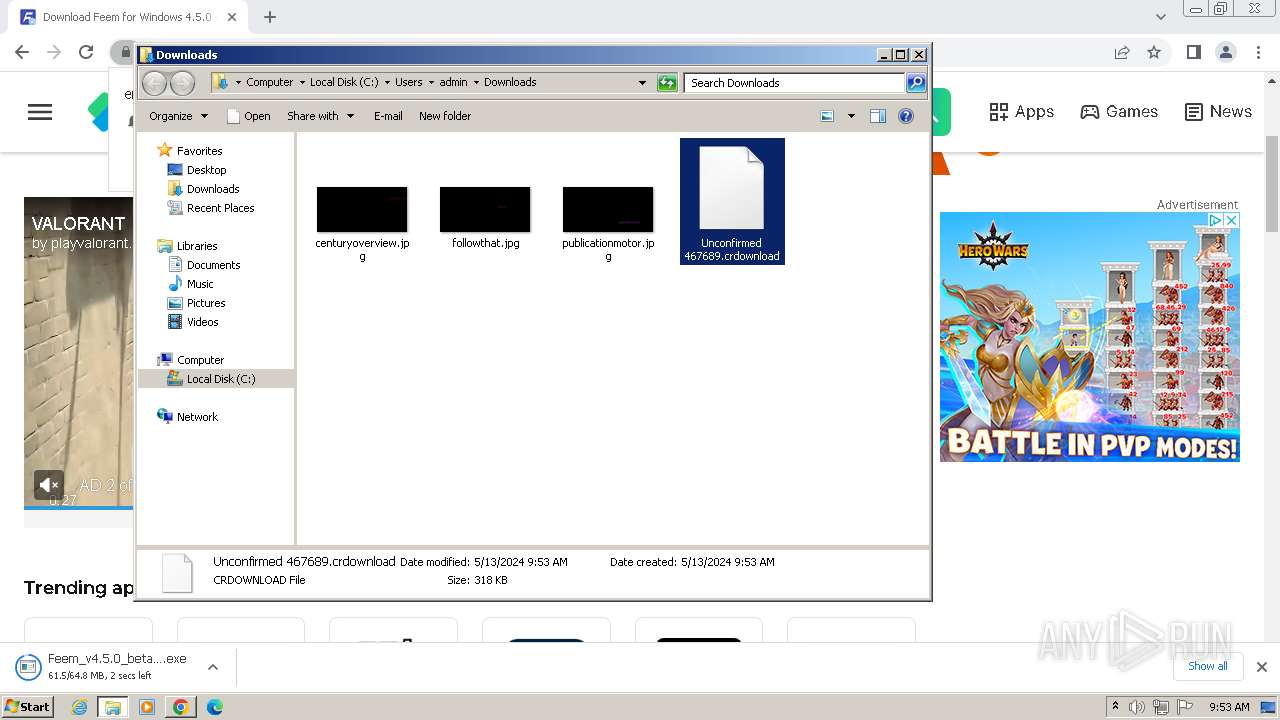The height and width of the screenshot is (720, 1280).
Task: Click Users in the address breadcrumb
Action: coord(408,82)
